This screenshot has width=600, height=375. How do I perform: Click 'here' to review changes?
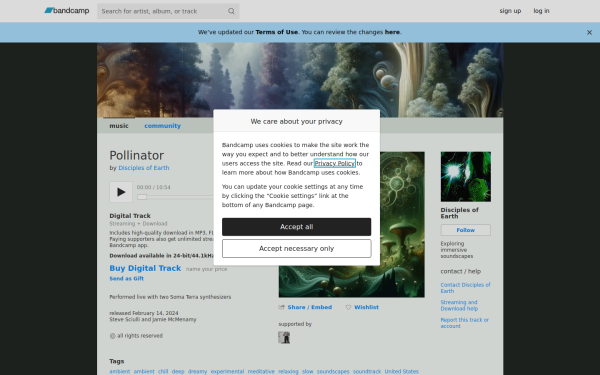tap(392, 32)
